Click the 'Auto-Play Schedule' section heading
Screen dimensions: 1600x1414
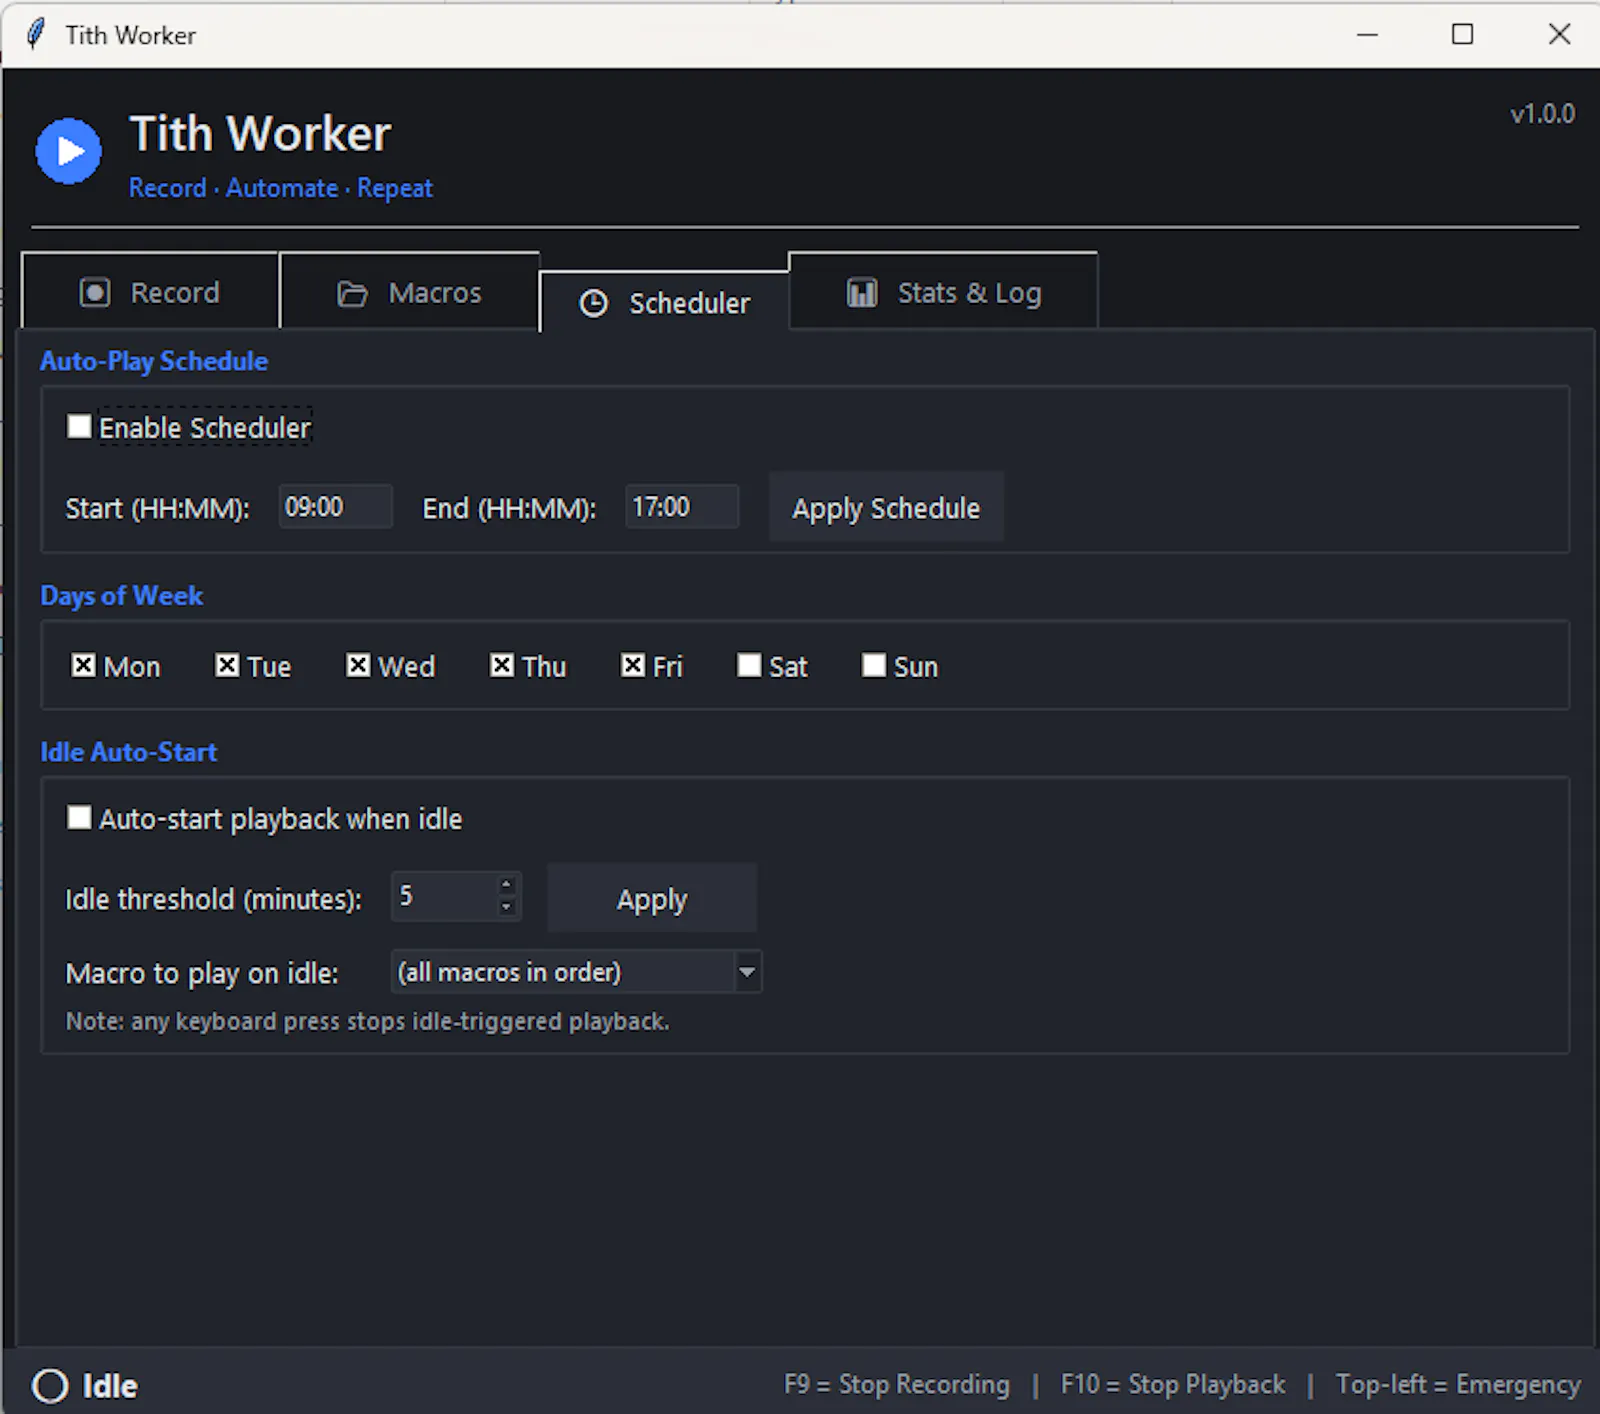[154, 361]
